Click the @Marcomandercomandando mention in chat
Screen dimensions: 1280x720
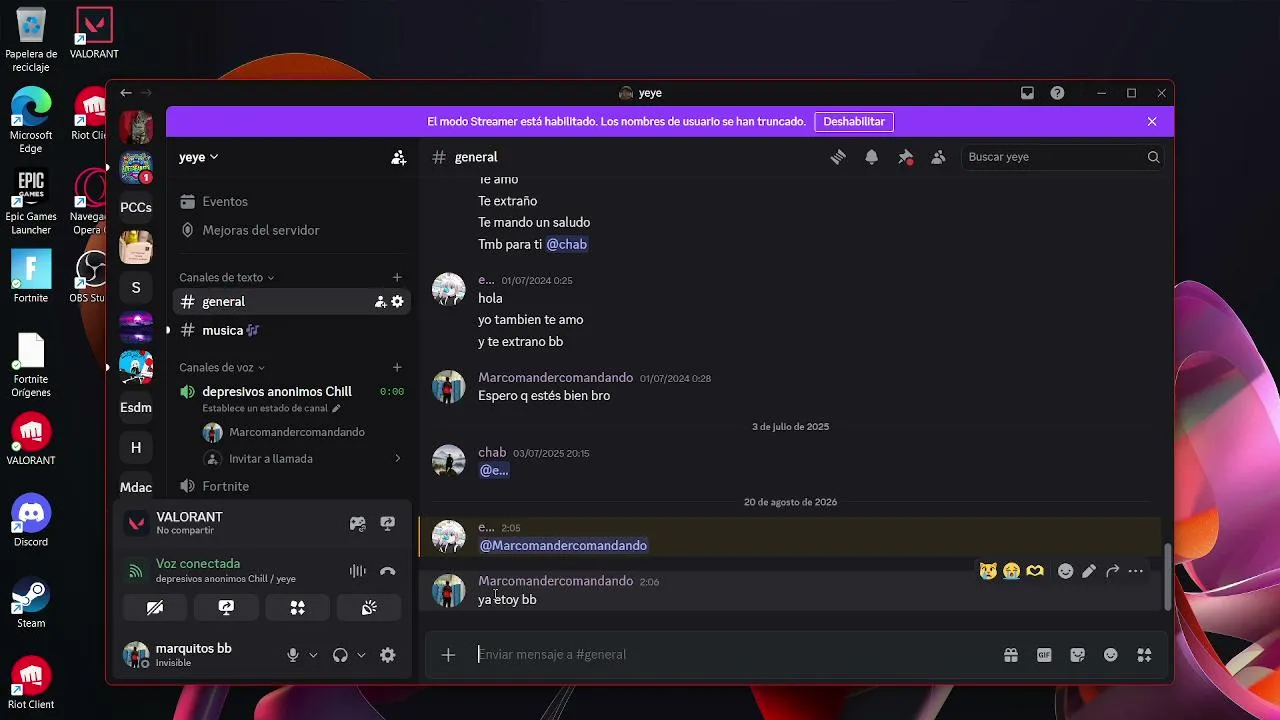click(x=563, y=545)
